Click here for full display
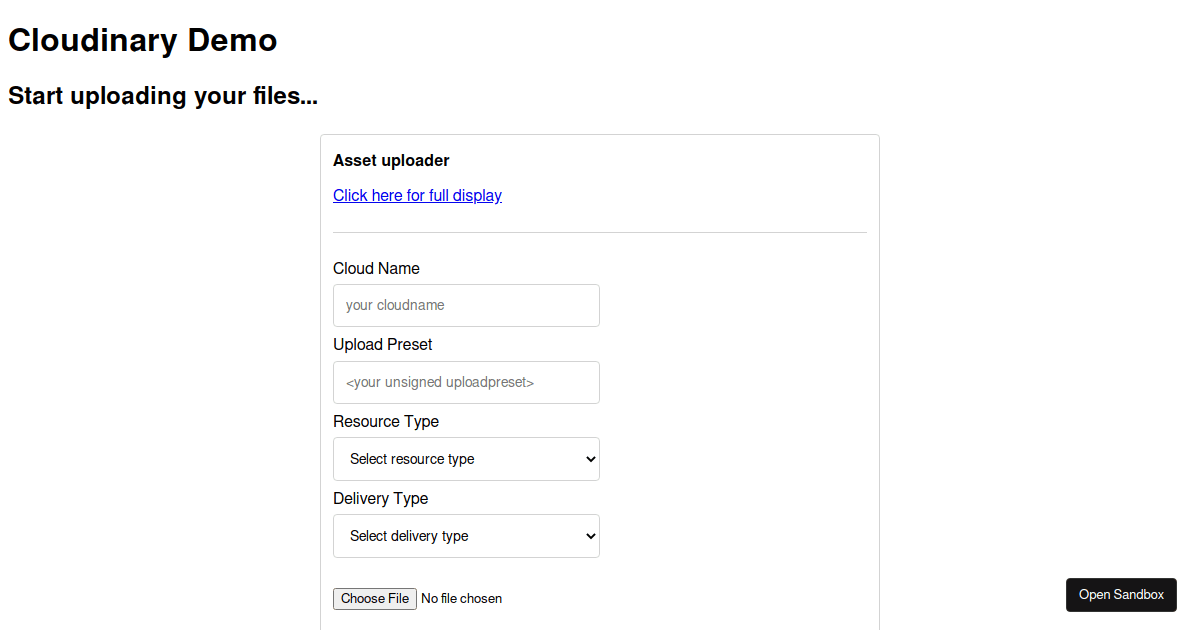Viewport: 1200px width, 630px height. 417,195
